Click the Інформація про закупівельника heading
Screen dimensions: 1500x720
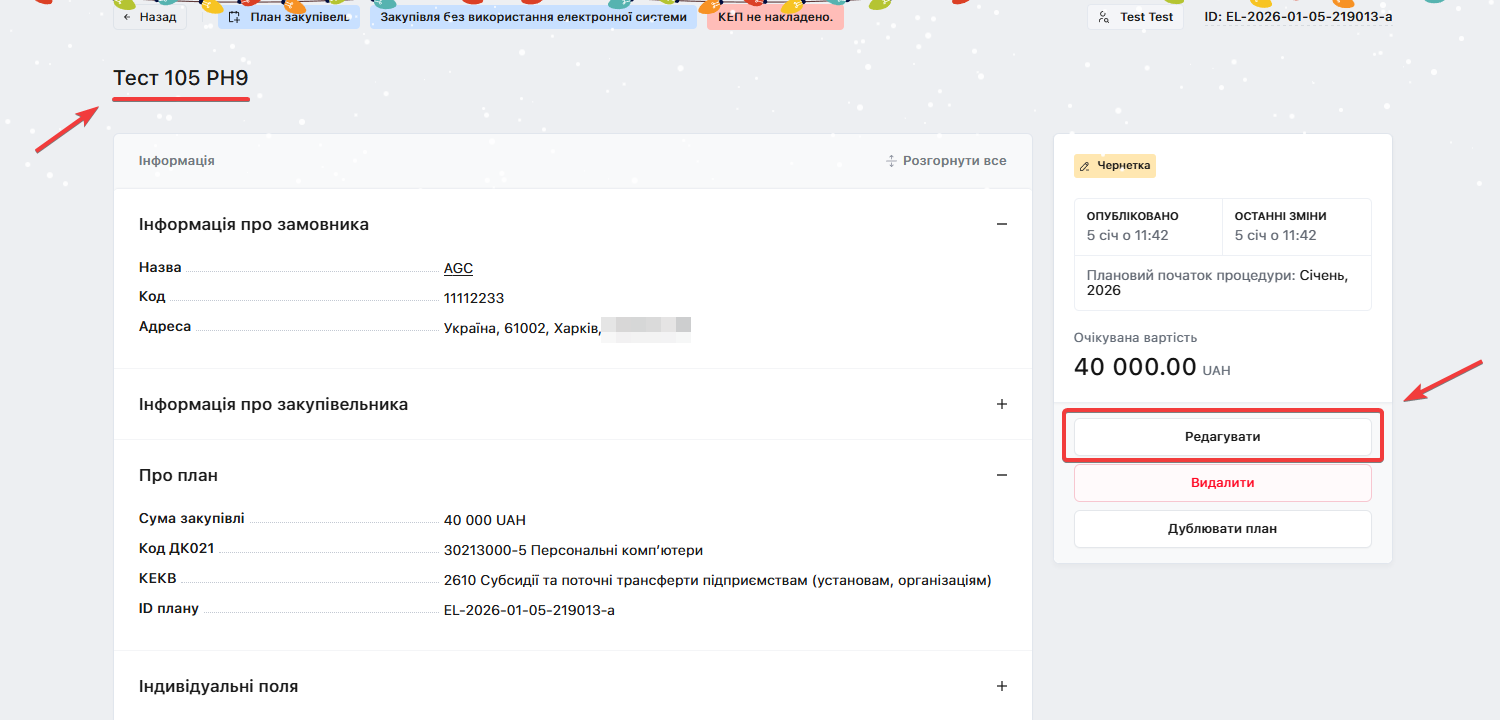(273, 404)
